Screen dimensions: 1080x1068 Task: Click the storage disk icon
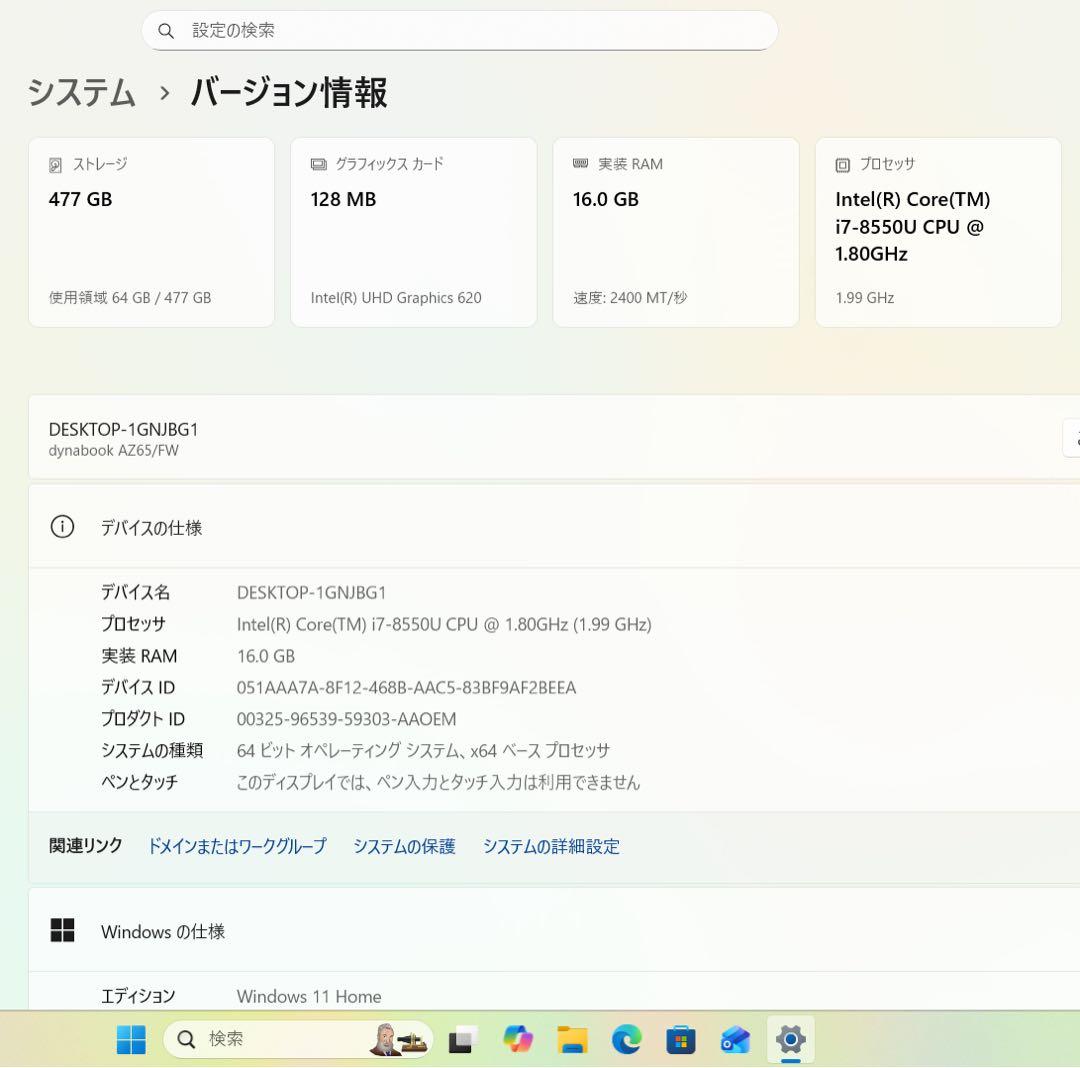55,165
